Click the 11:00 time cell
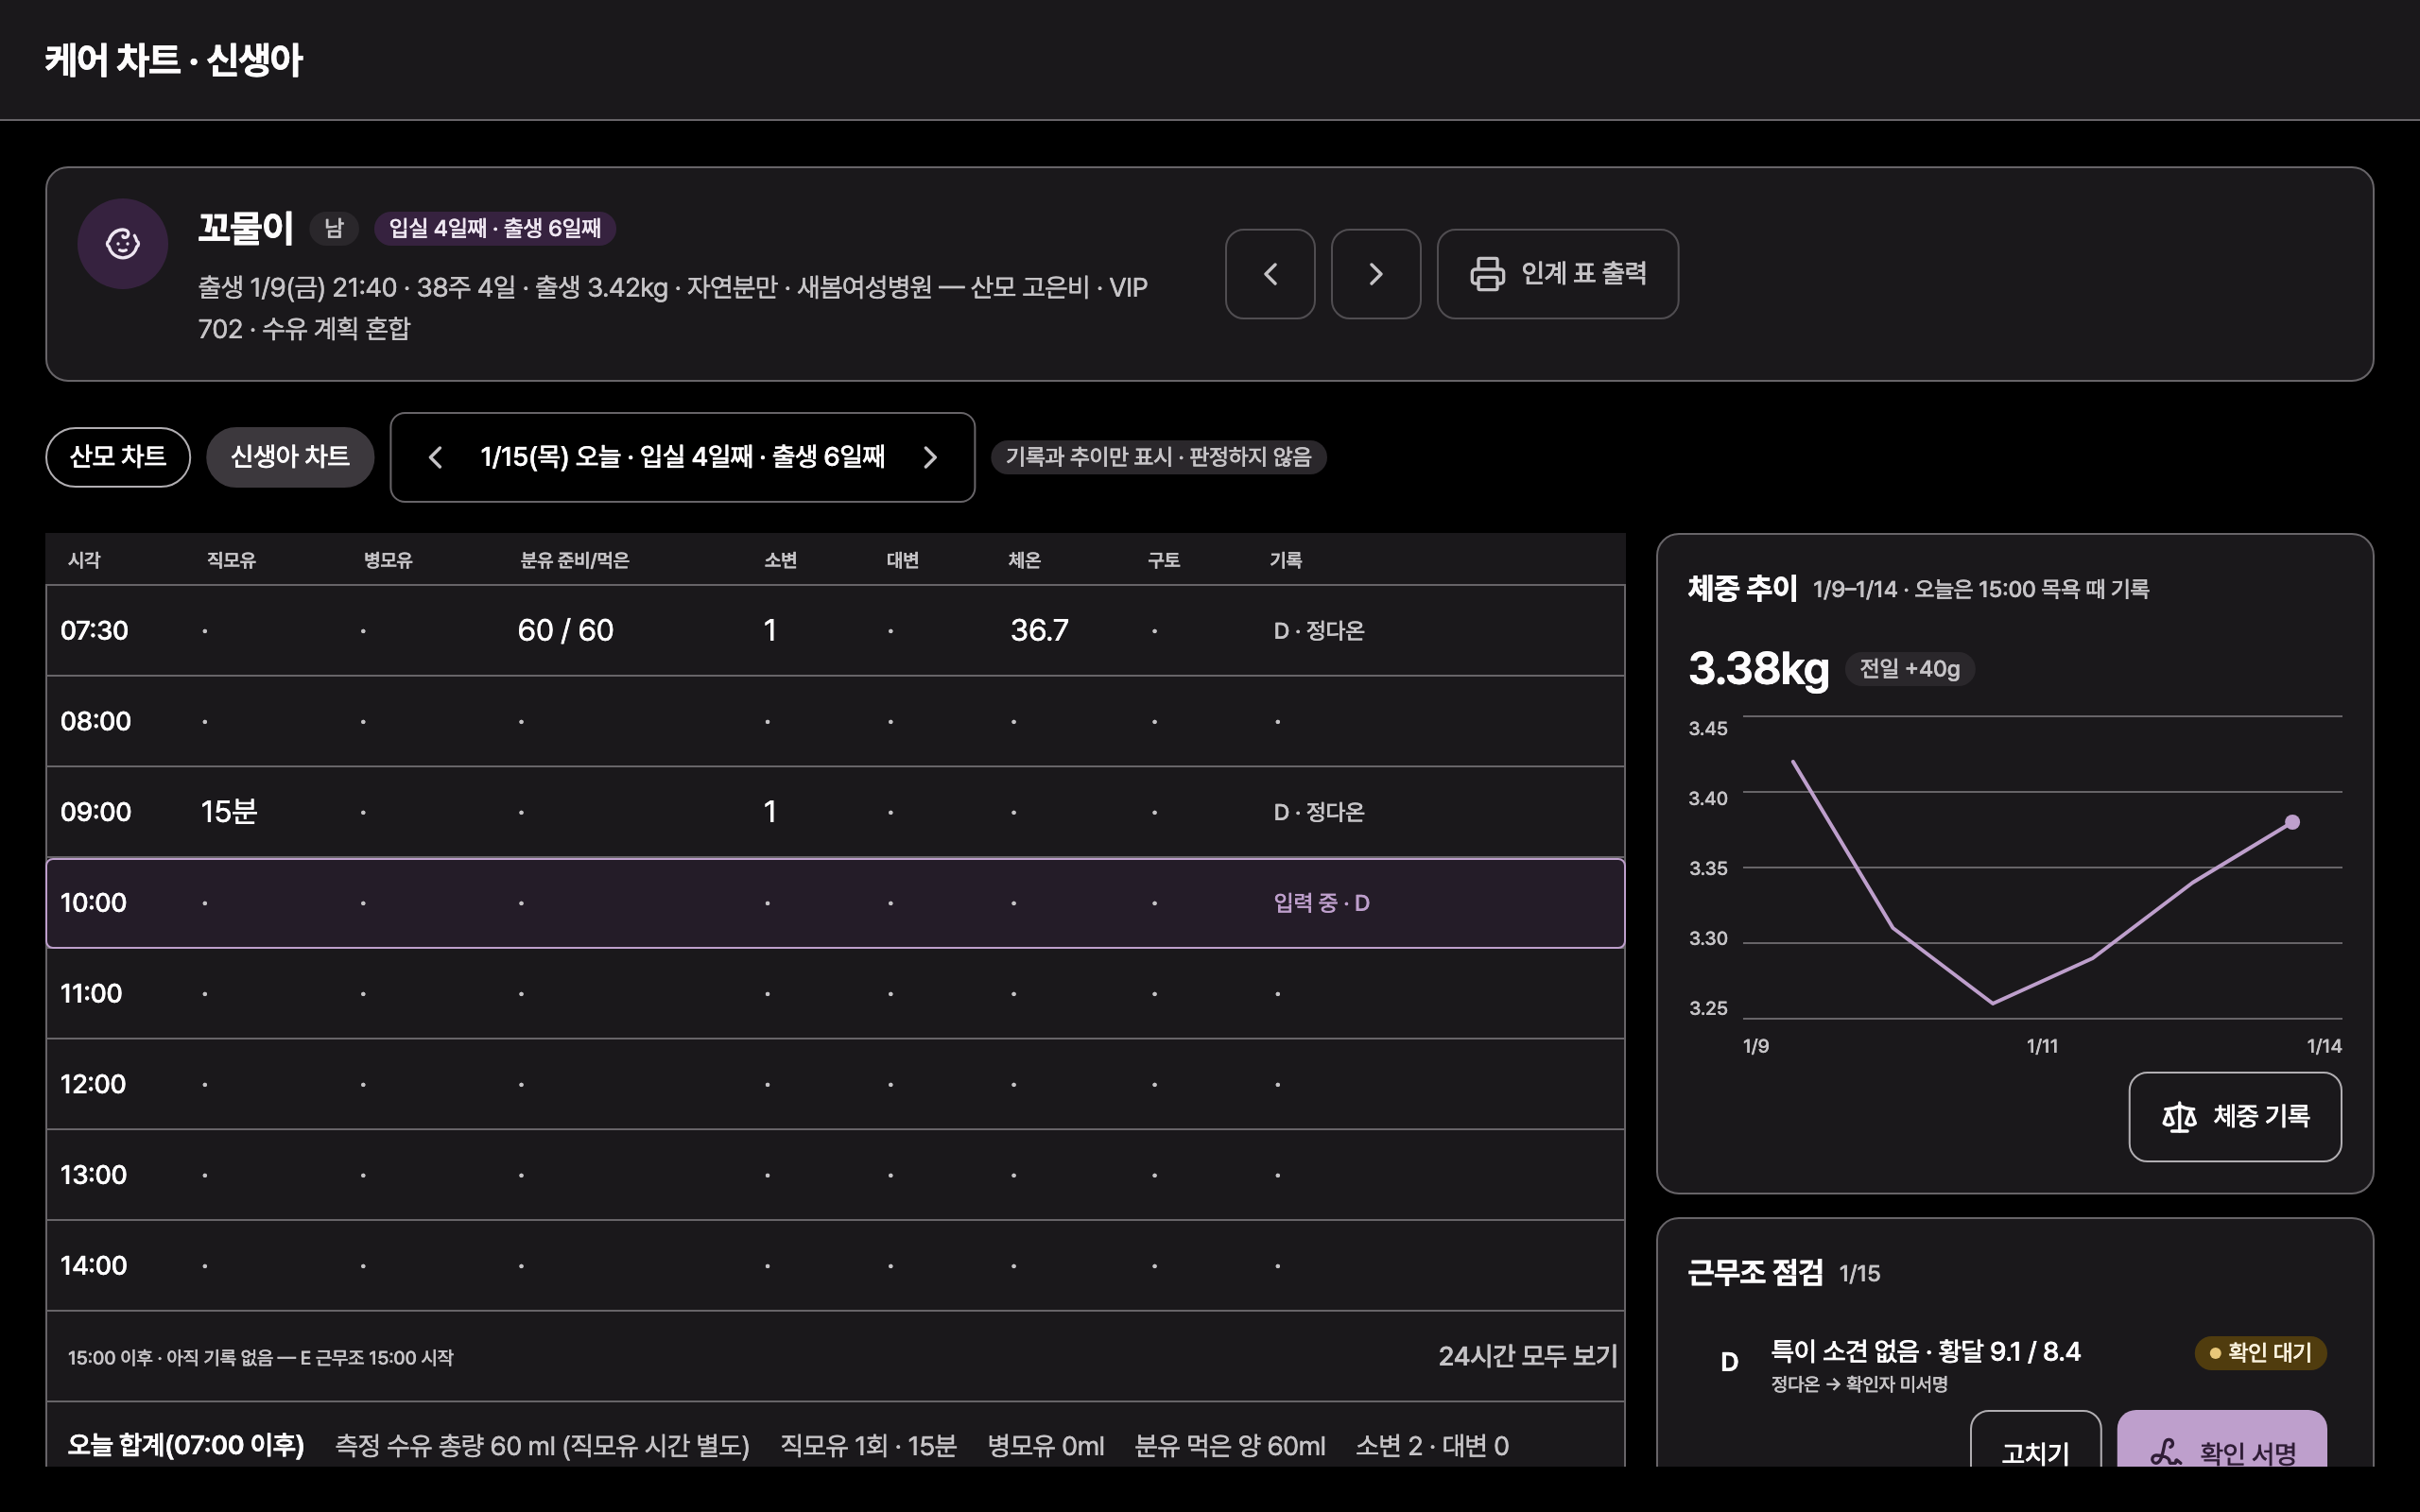 91,994
